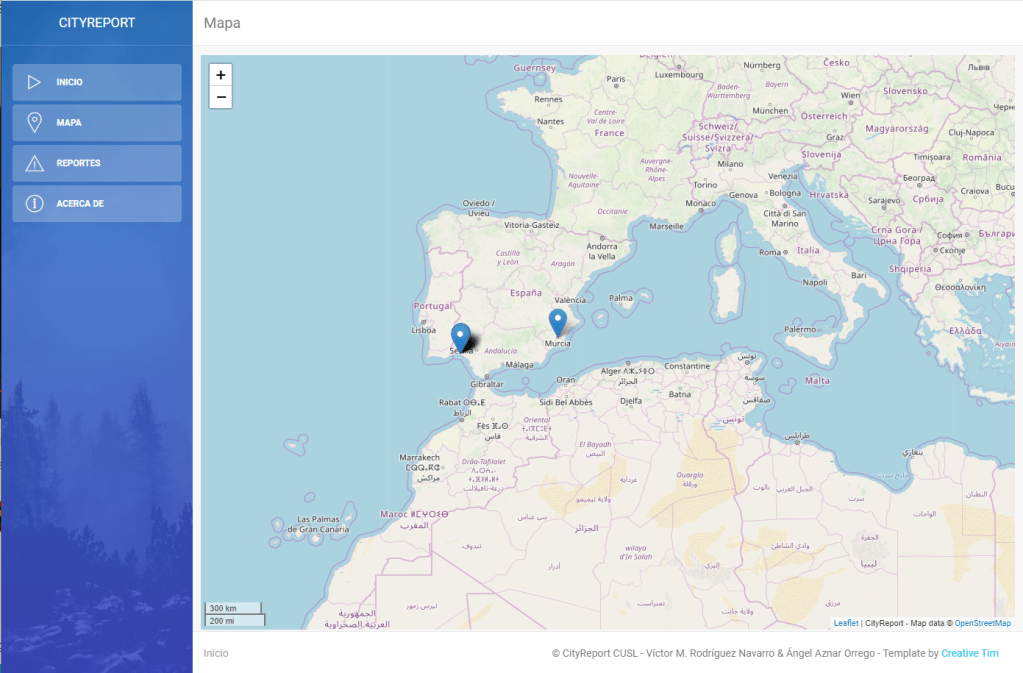1023x673 pixels.
Task: Zoom in with the map plus button
Action: point(221,75)
